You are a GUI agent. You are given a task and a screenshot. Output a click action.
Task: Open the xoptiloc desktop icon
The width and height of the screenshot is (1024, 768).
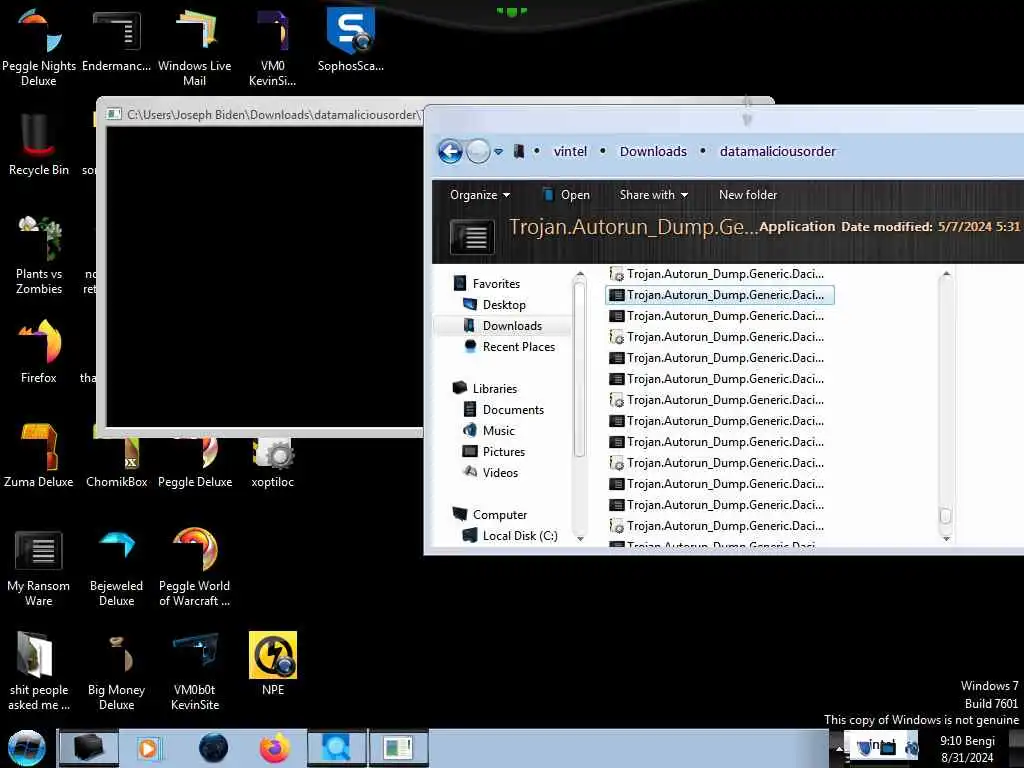click(x=272, y=464)
